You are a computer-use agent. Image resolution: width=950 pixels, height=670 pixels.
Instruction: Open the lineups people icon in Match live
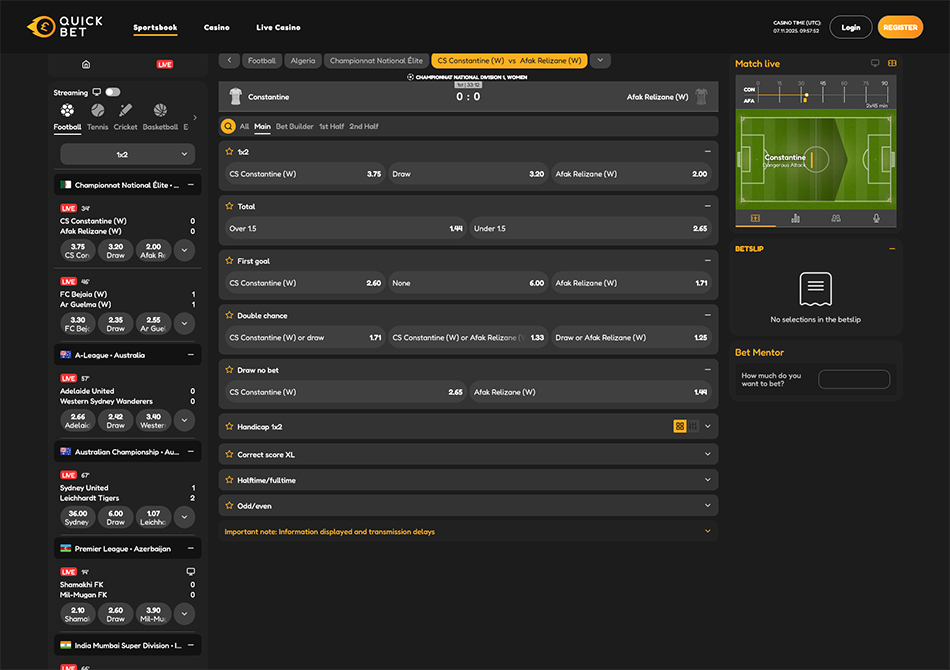click(836, 218)
